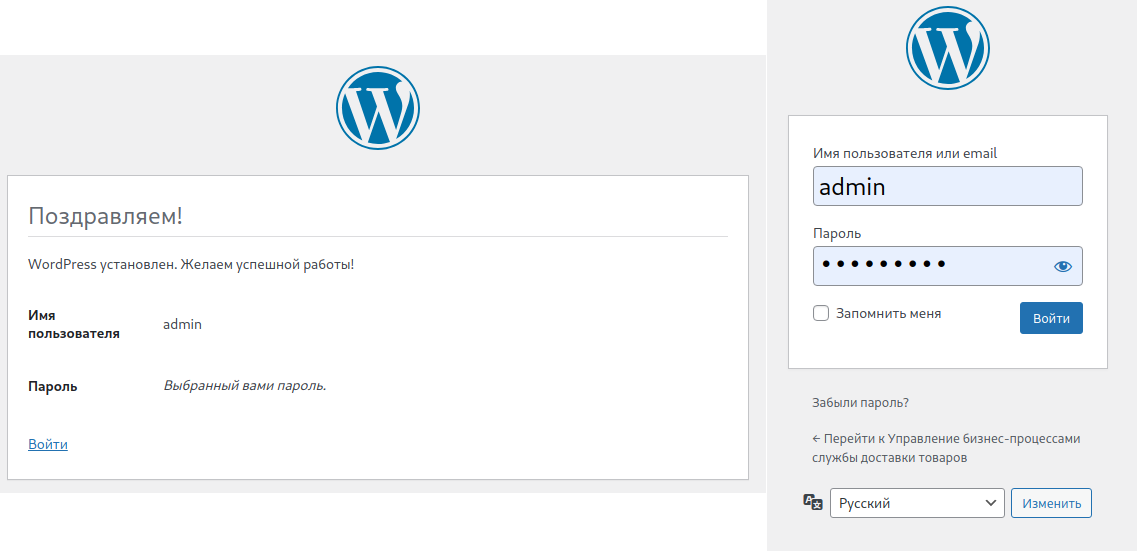Follow the 'Войти' link on the success page
The image size is (1137, 551).
click(48, 444)
